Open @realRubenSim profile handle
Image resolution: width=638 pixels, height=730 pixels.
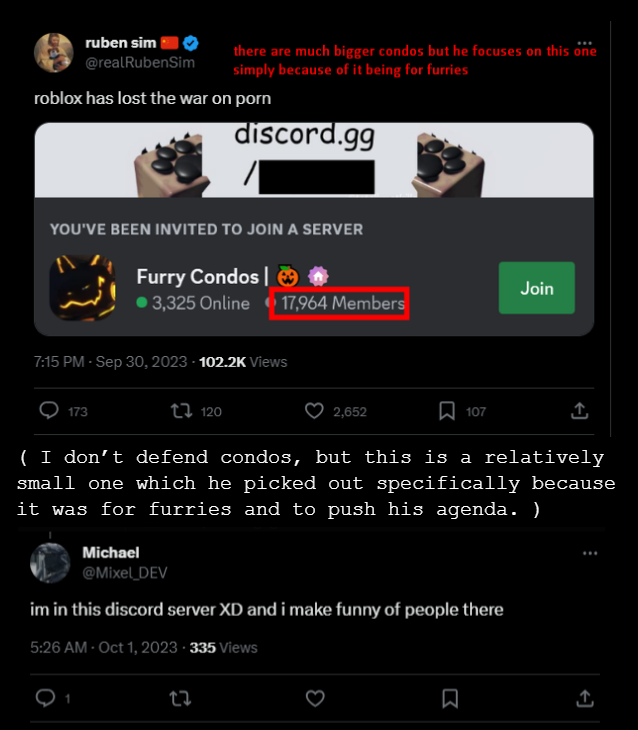click(x=140, y=62)
